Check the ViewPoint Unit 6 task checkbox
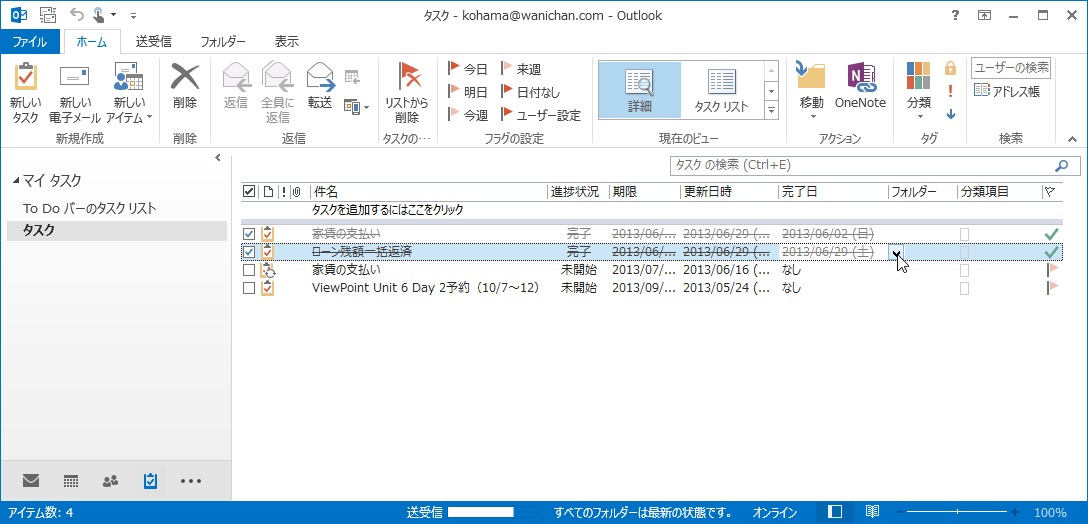 coord(249,287)
